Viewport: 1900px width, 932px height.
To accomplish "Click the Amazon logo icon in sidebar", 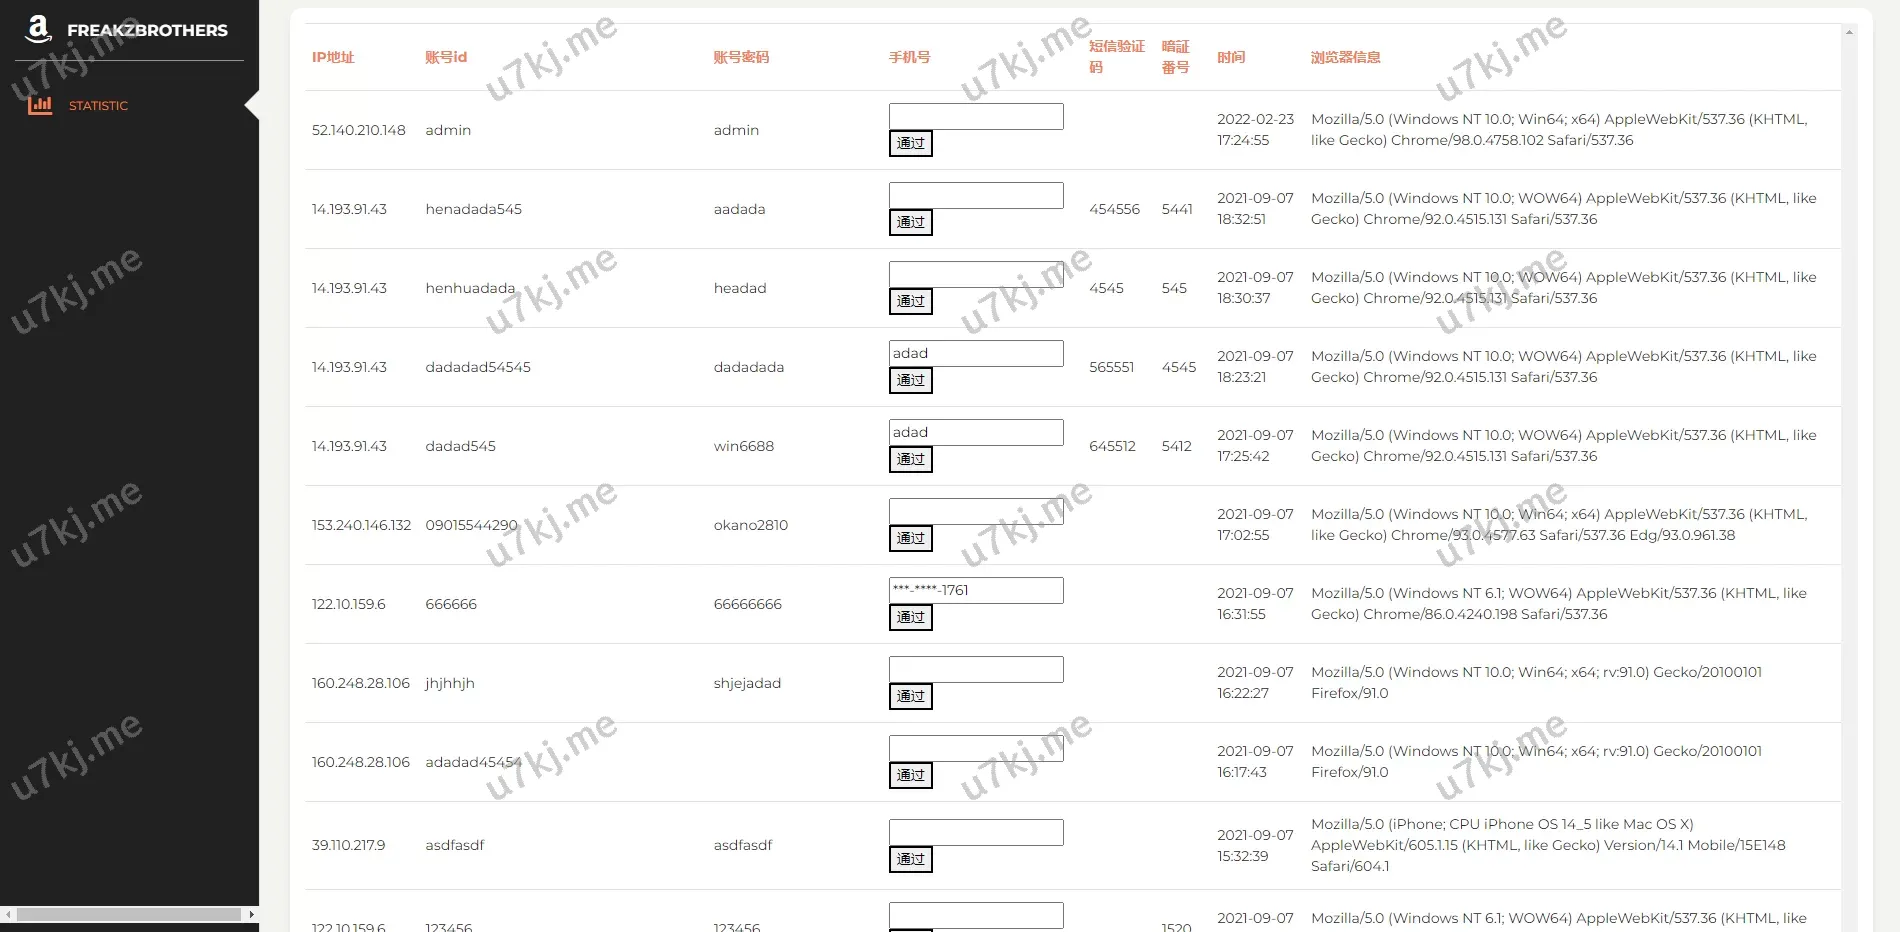I will coord(38,29).
